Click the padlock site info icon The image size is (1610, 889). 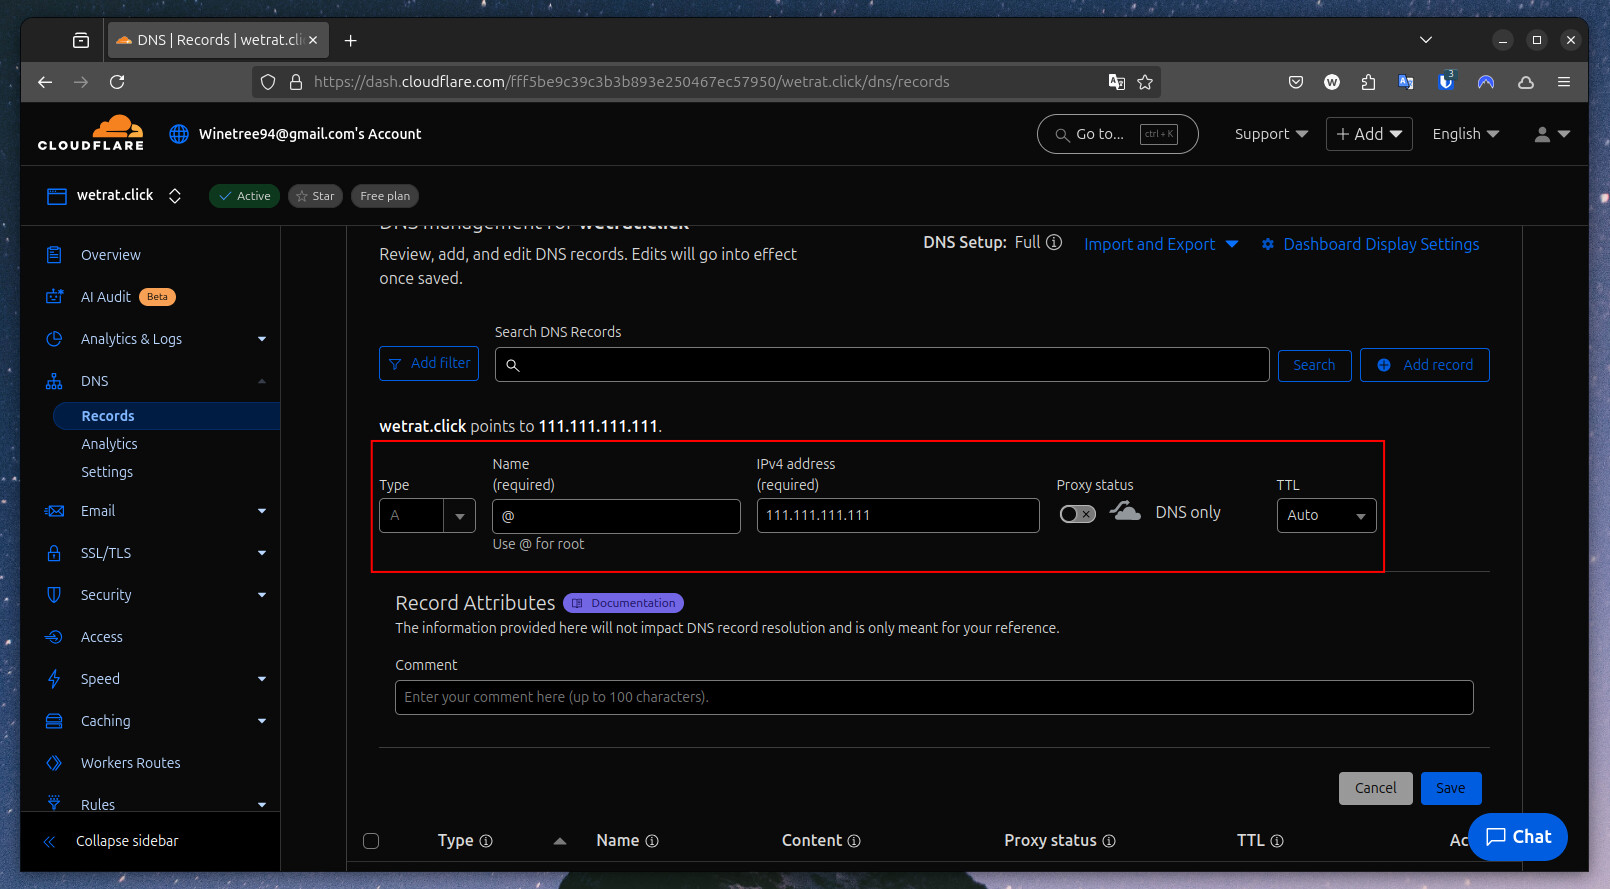[296, 82]
